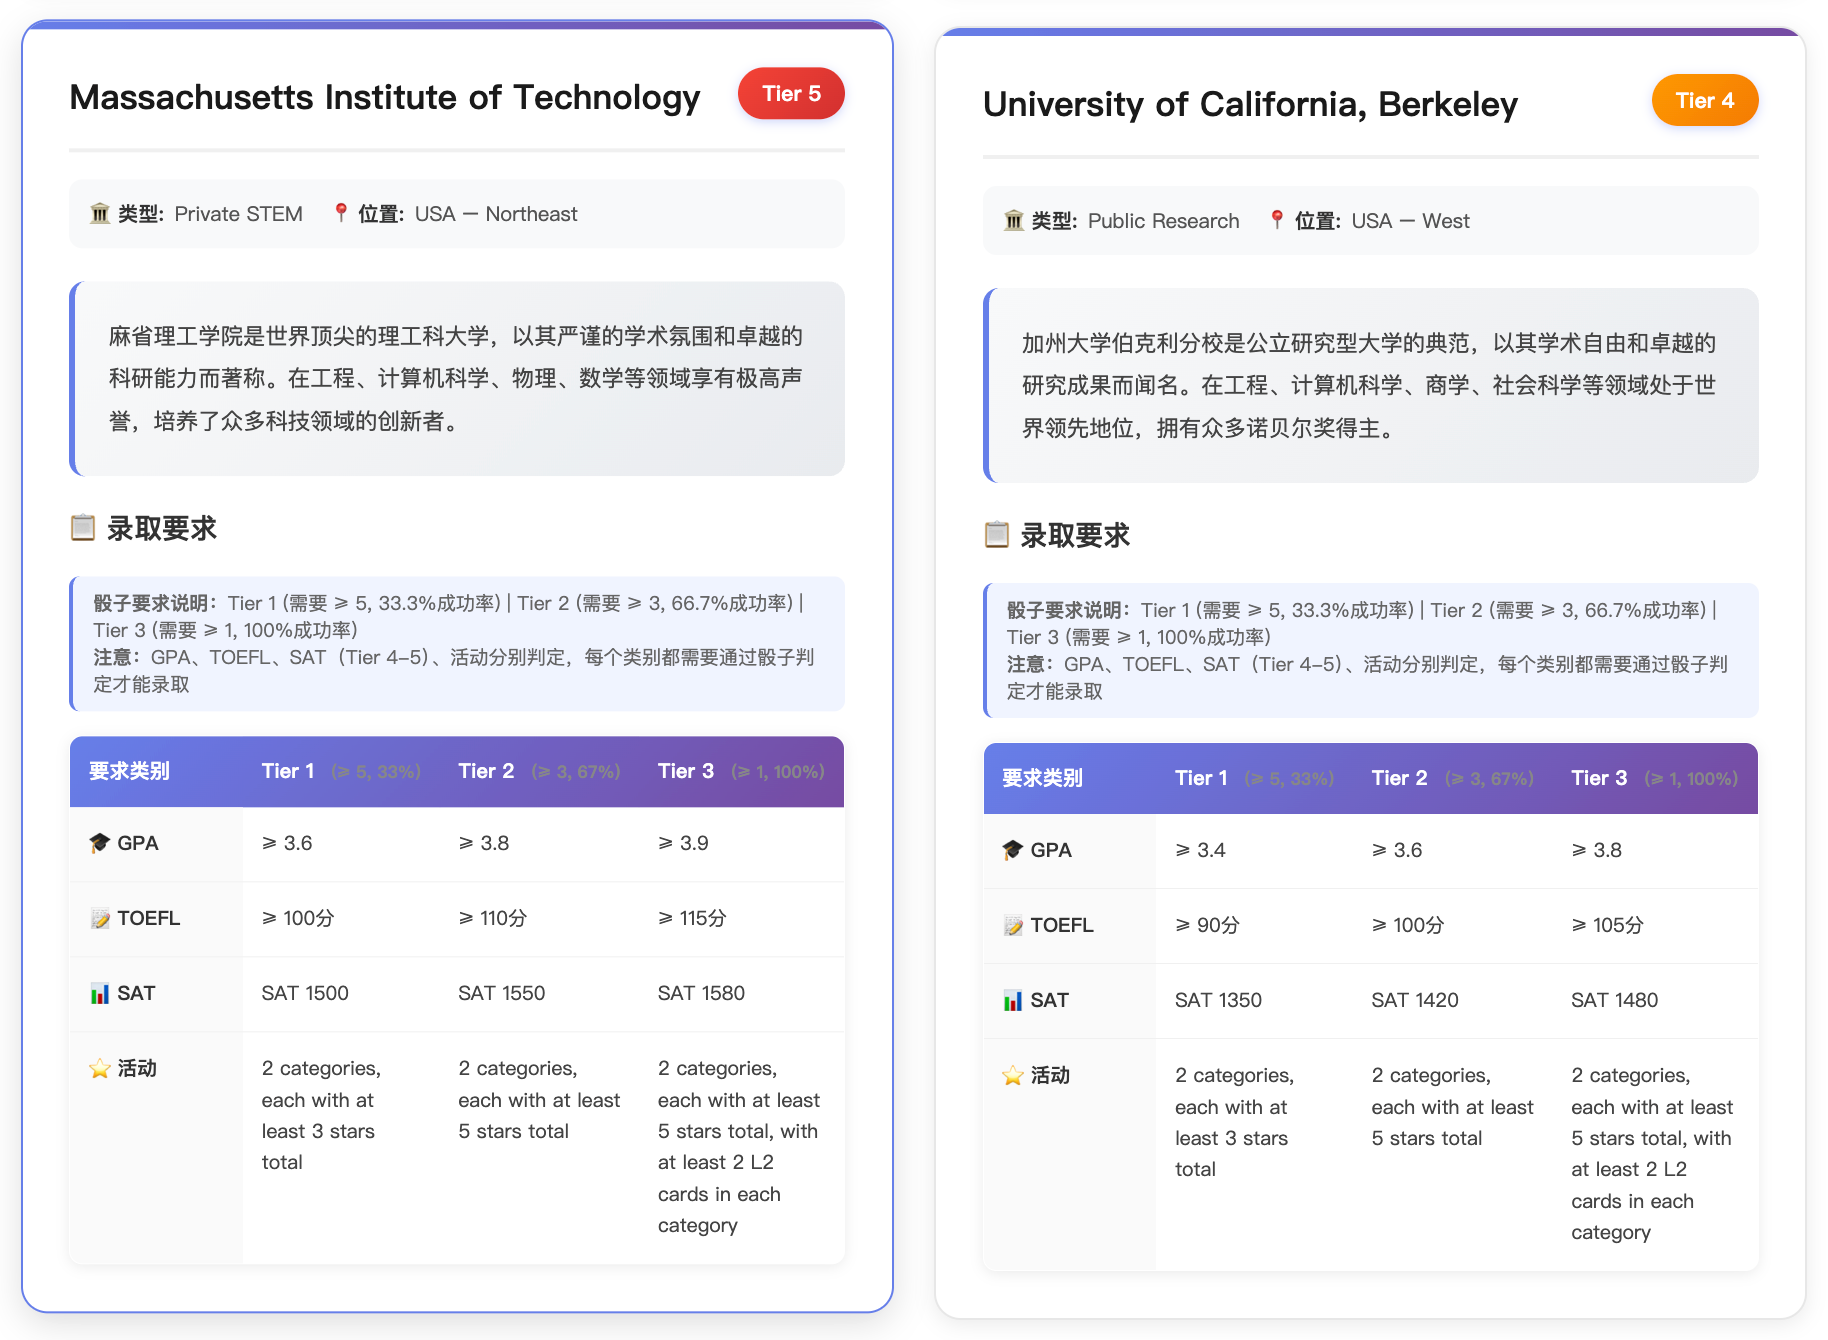
Task: Click the 🎓 GPA icon in Berkeley table
Action: (1011, 850)
